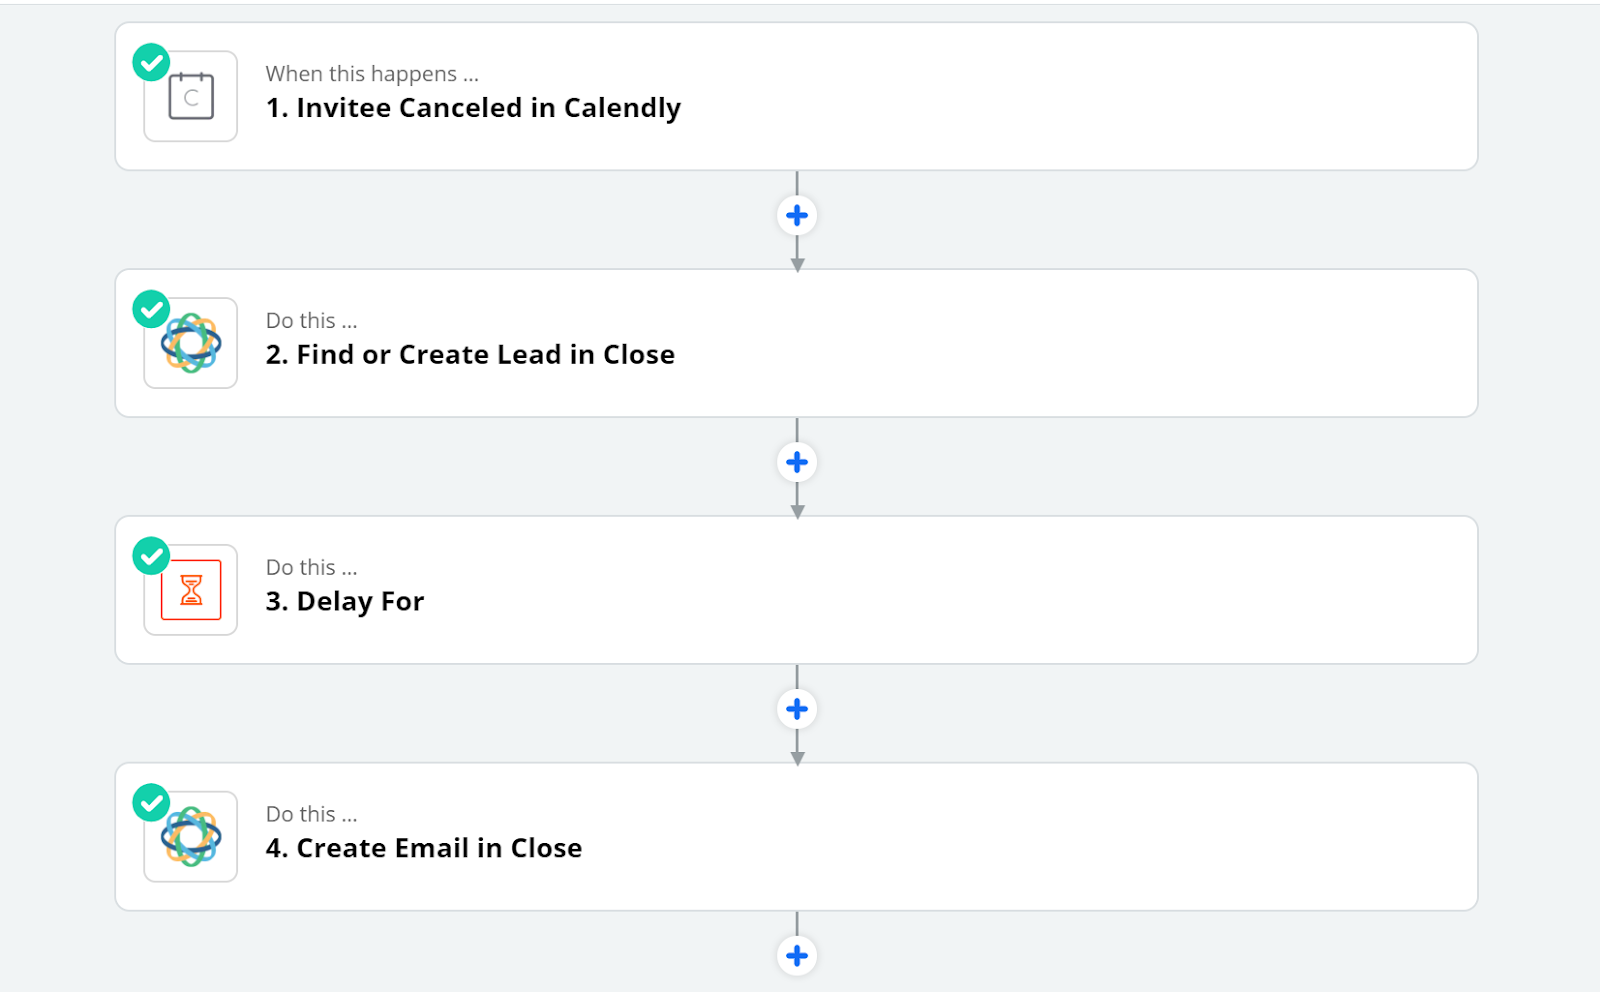The width and height of the screenshot is (1600, 992).
Task: Click the green checkmark on Delay For step
Action: click(x=151, y=557)
